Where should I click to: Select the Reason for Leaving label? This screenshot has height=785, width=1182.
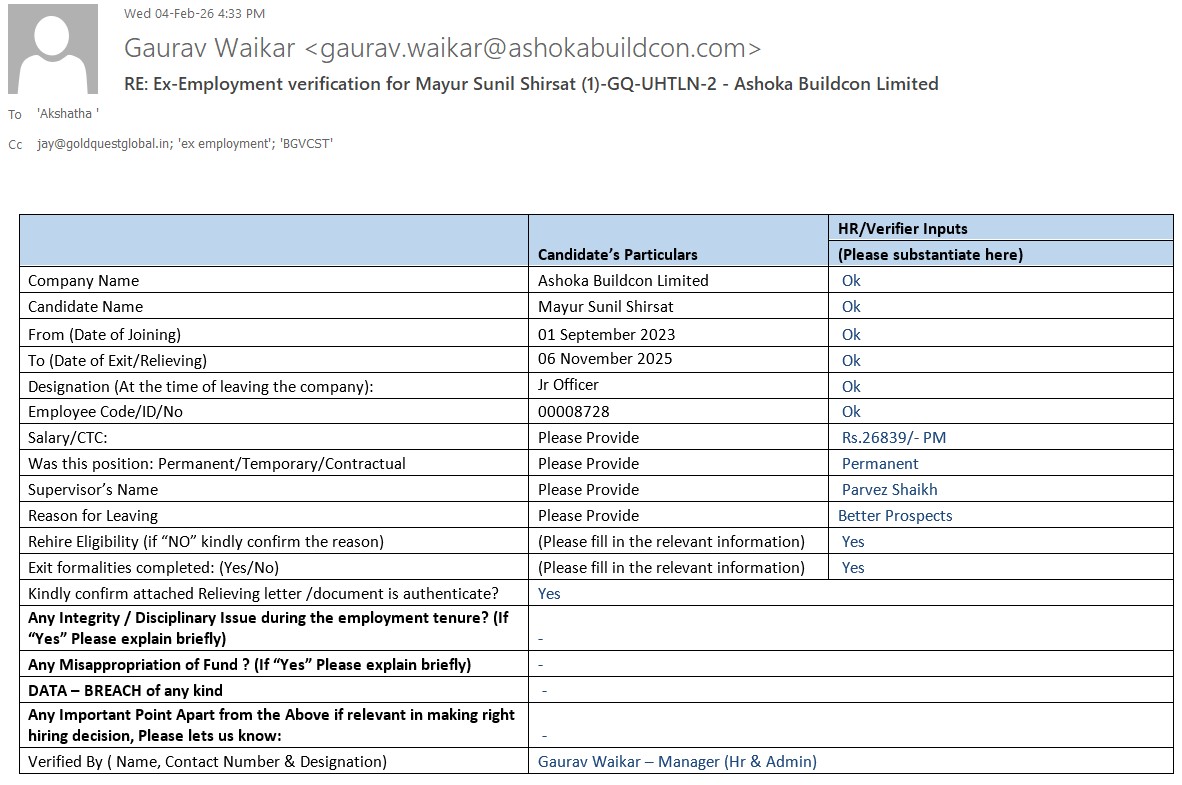[93, 516]
